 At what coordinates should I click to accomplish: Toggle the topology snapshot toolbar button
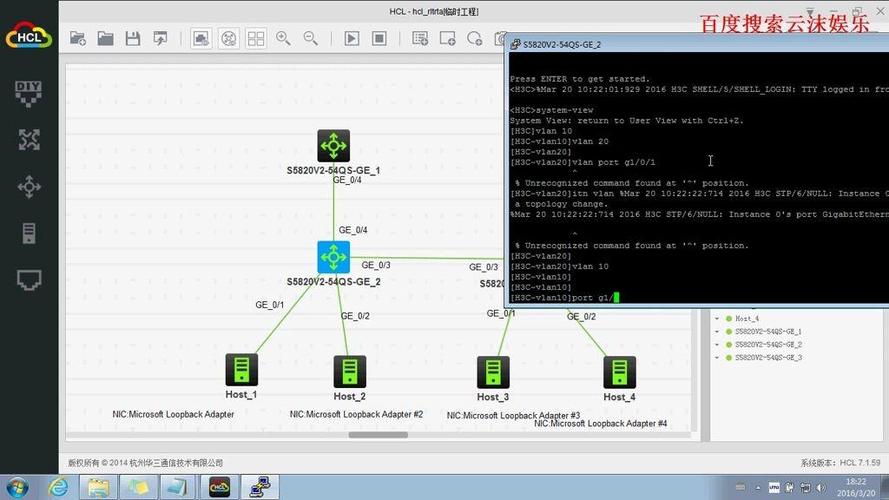click(x=201, y=38)
